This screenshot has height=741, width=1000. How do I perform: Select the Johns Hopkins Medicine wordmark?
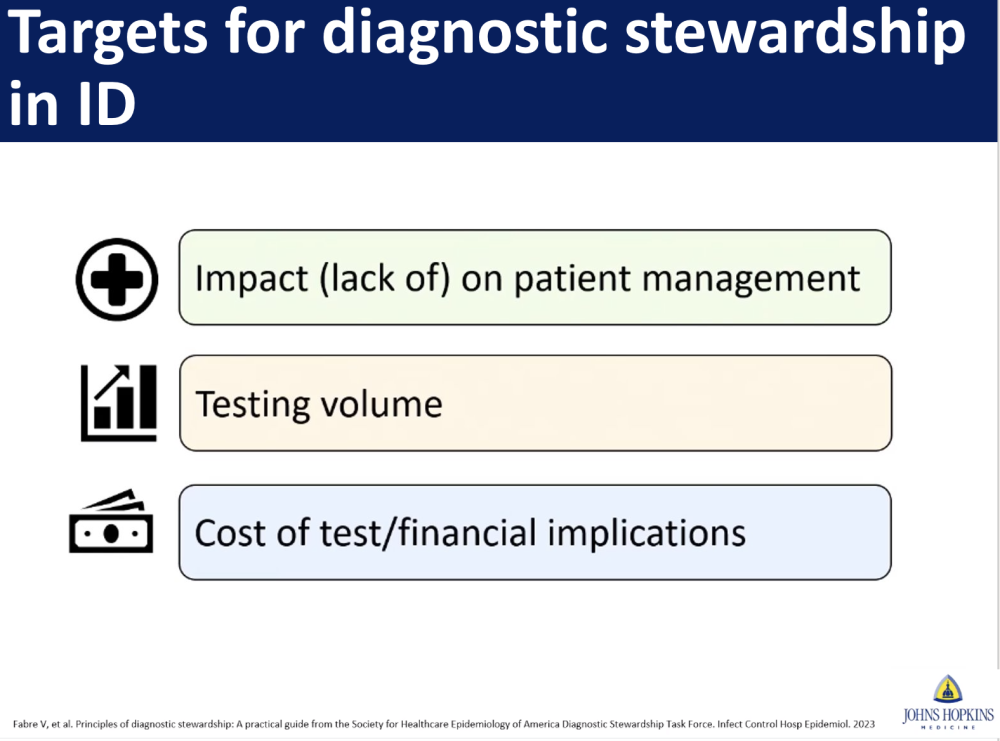(x=948, y=717)
